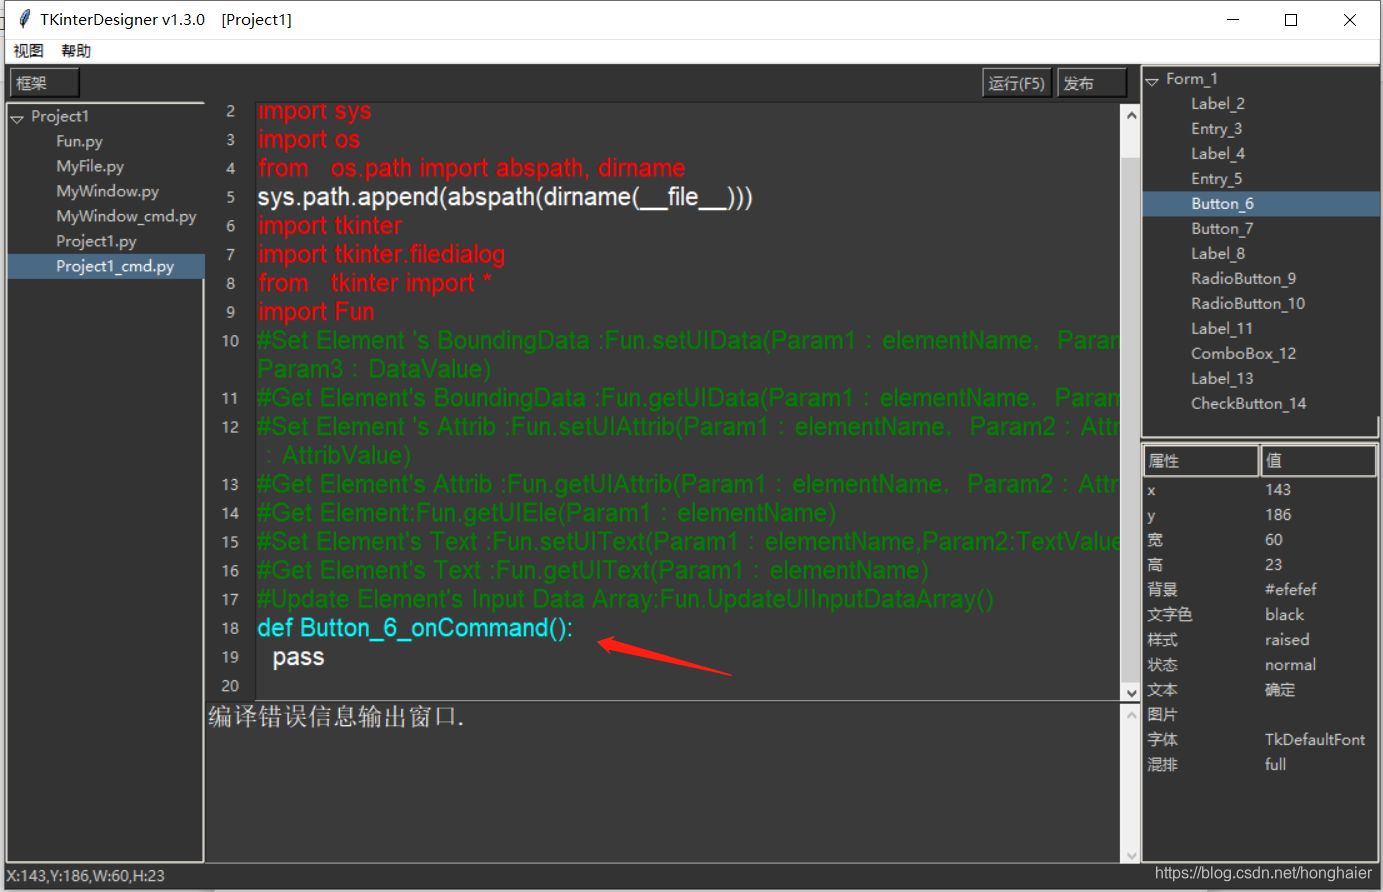Click the 状态 value normal
1383x892 pixels.
(x=1291, y=665)
